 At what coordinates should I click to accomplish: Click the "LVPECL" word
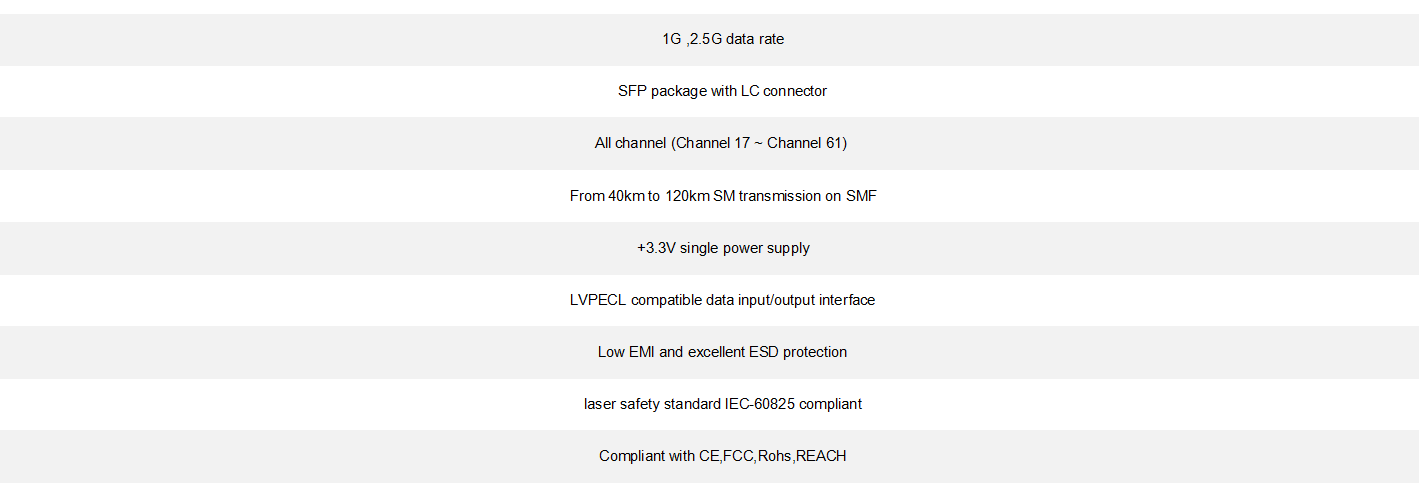point(598,300)
